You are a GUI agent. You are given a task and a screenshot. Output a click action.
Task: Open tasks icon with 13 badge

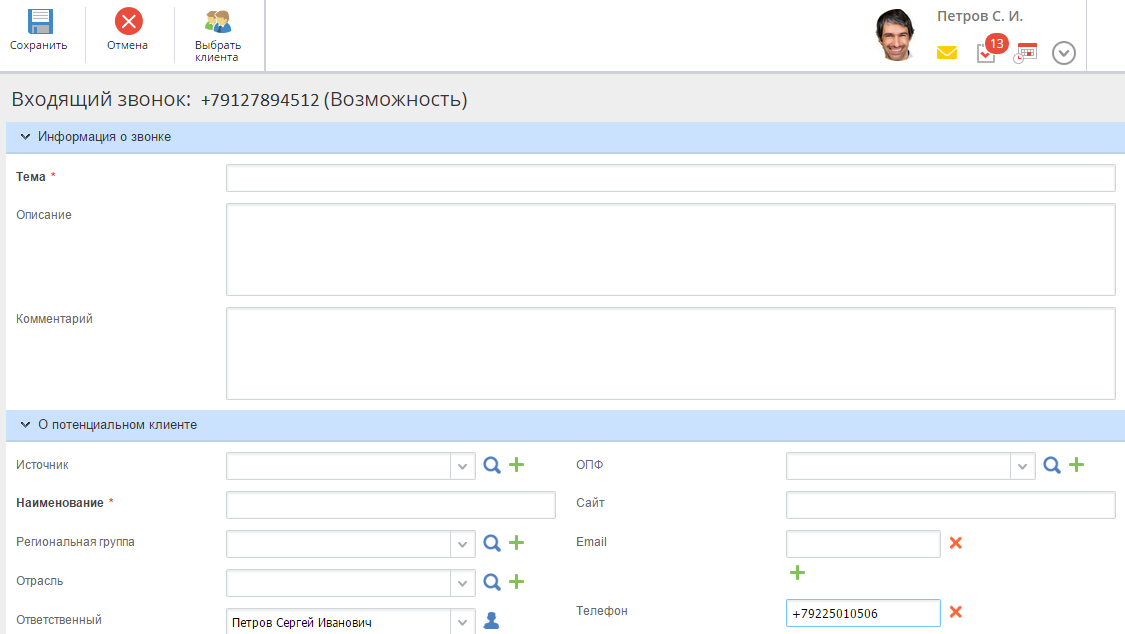tap(987, 52)
